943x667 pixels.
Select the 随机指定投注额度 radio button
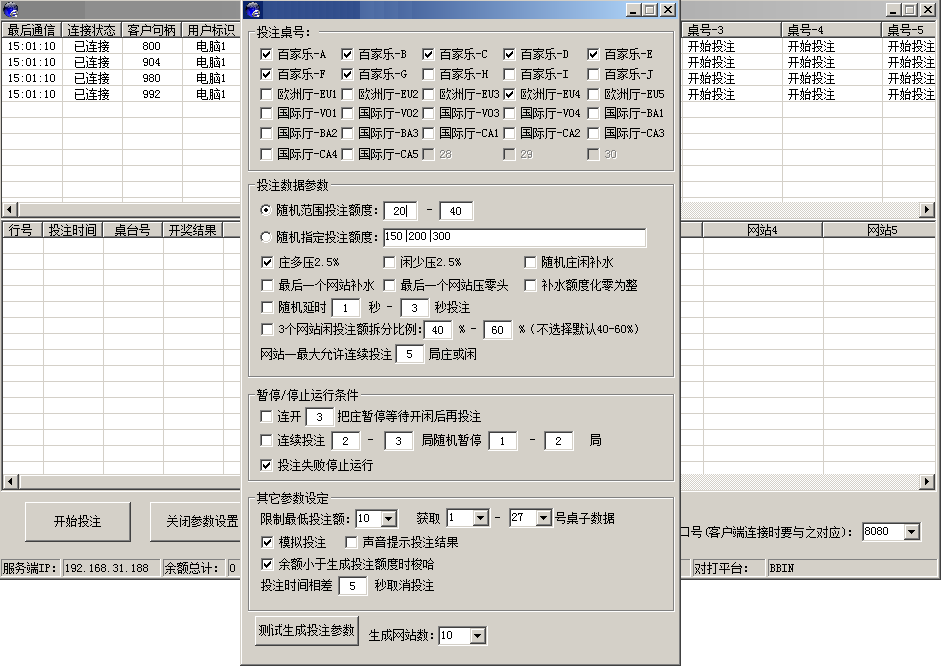(268, 238)
